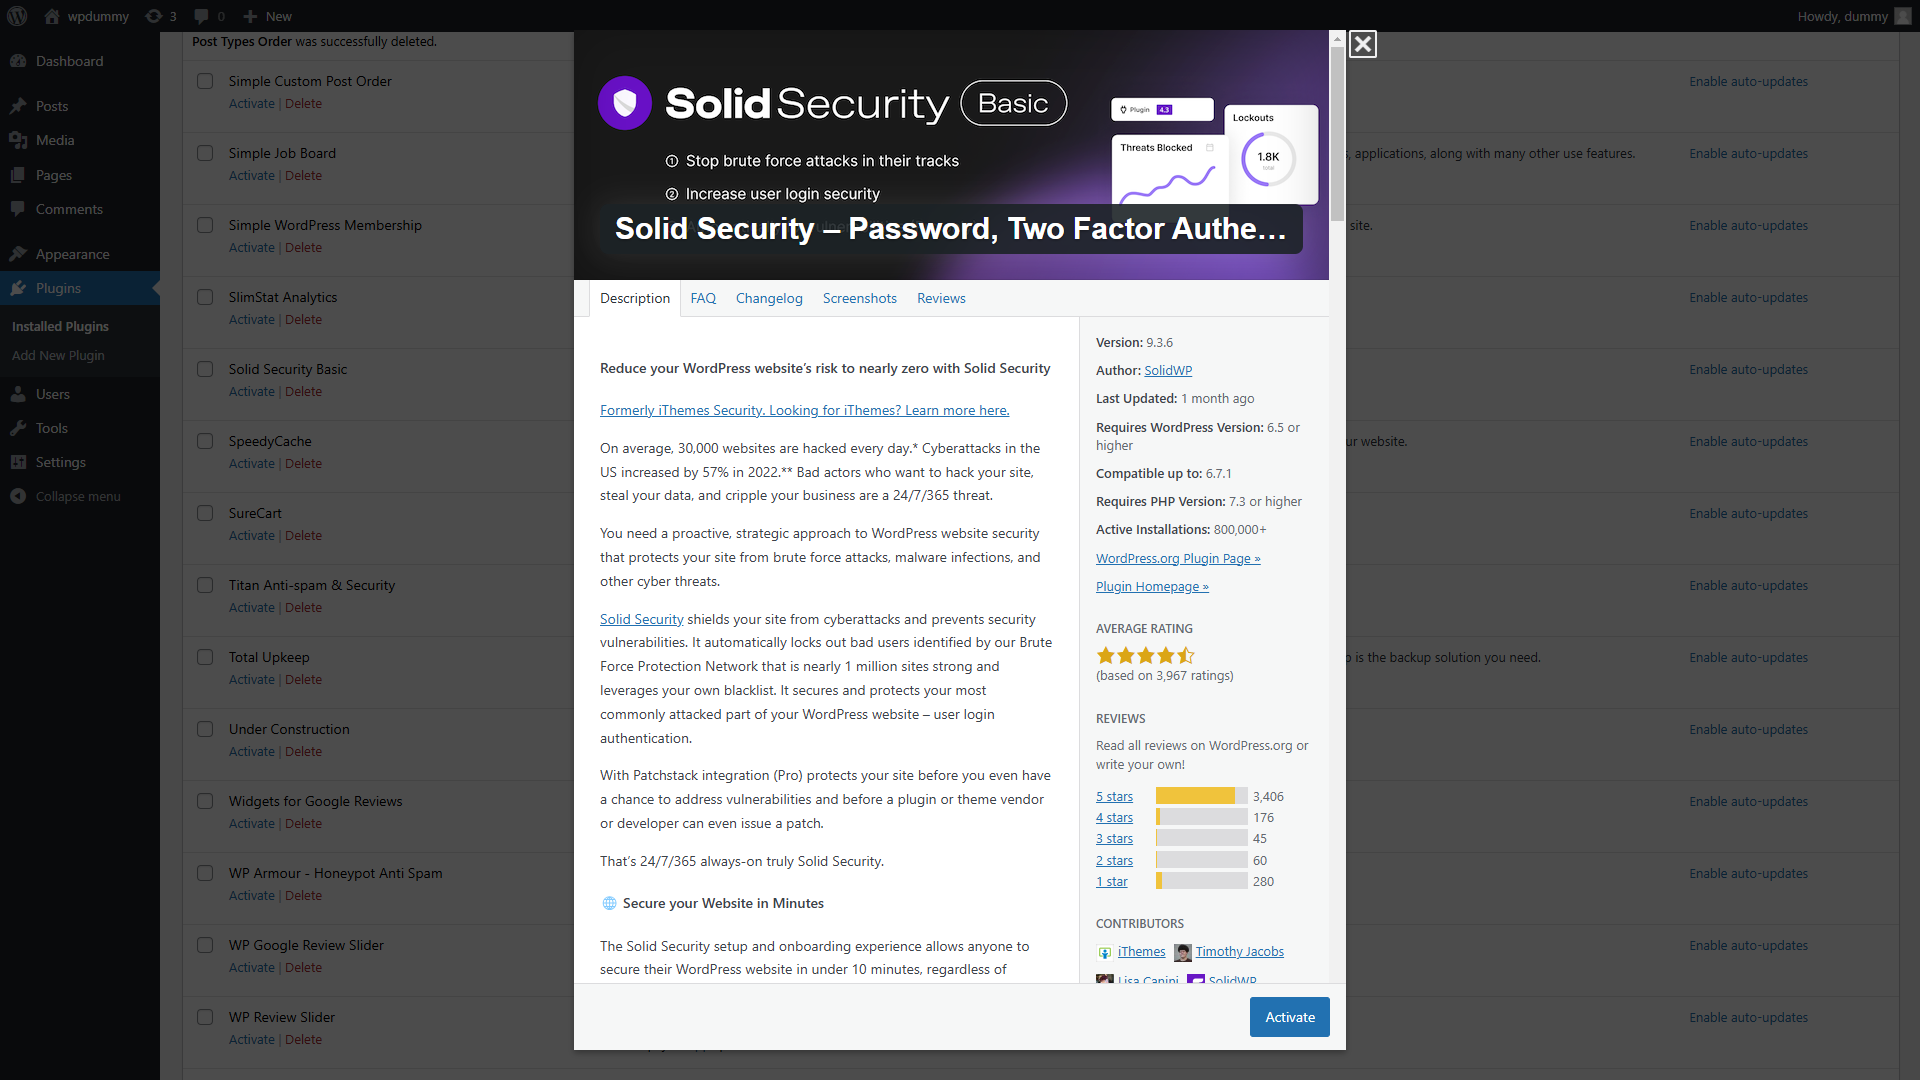Click the Media icon in sidebar
This screenshot has width=1920, height=1080.
pos(18,140)
